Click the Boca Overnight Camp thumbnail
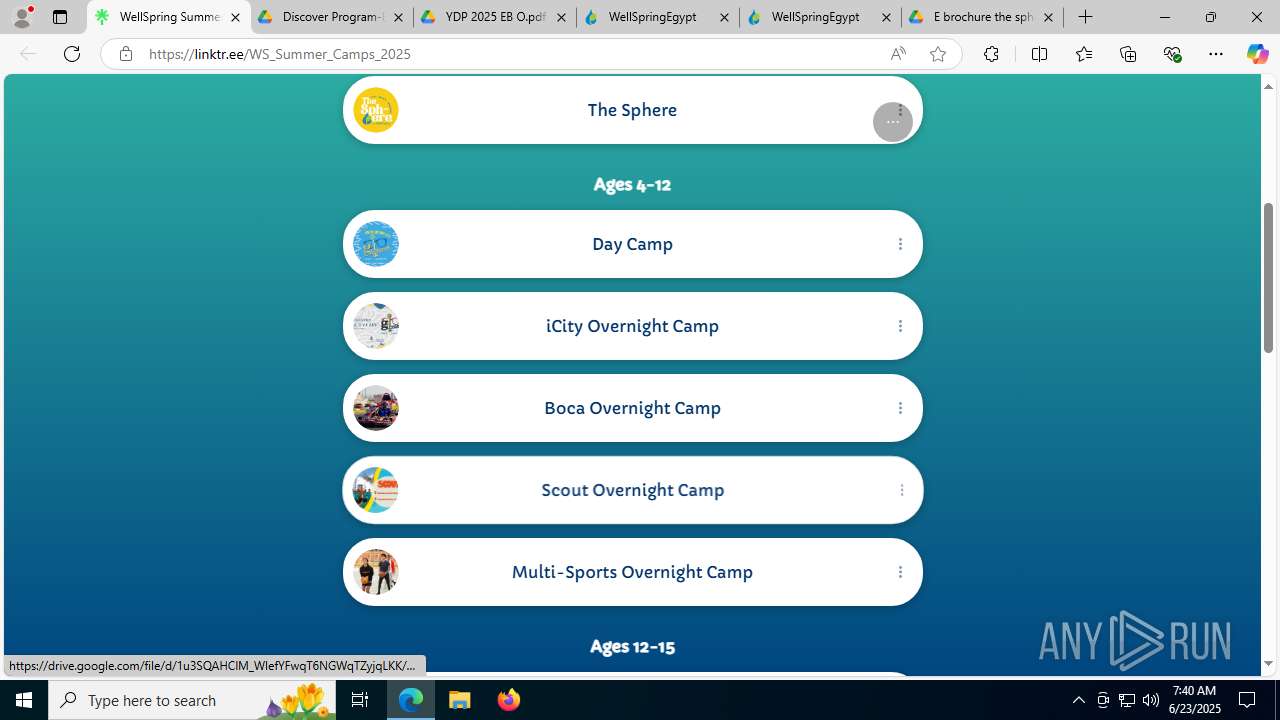 click(376, 408)
